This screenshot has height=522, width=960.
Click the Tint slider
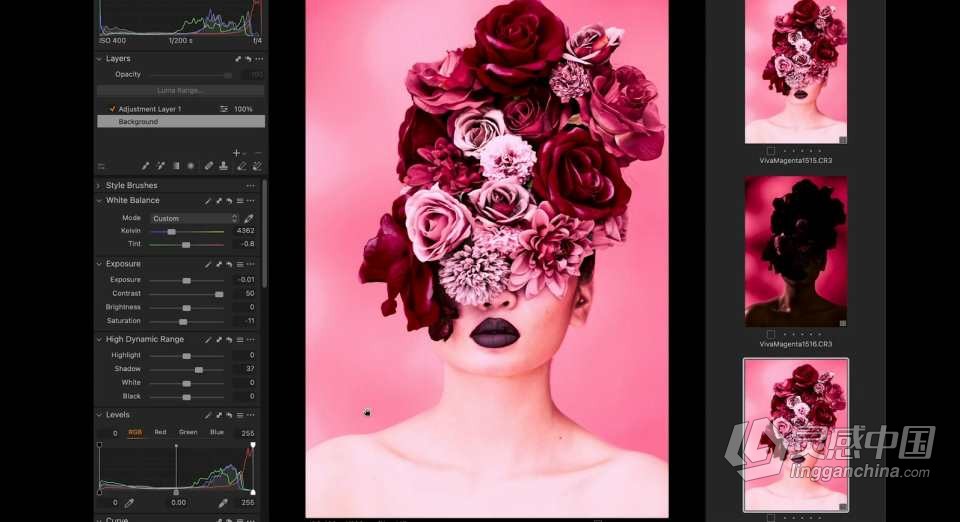[187, 244]
